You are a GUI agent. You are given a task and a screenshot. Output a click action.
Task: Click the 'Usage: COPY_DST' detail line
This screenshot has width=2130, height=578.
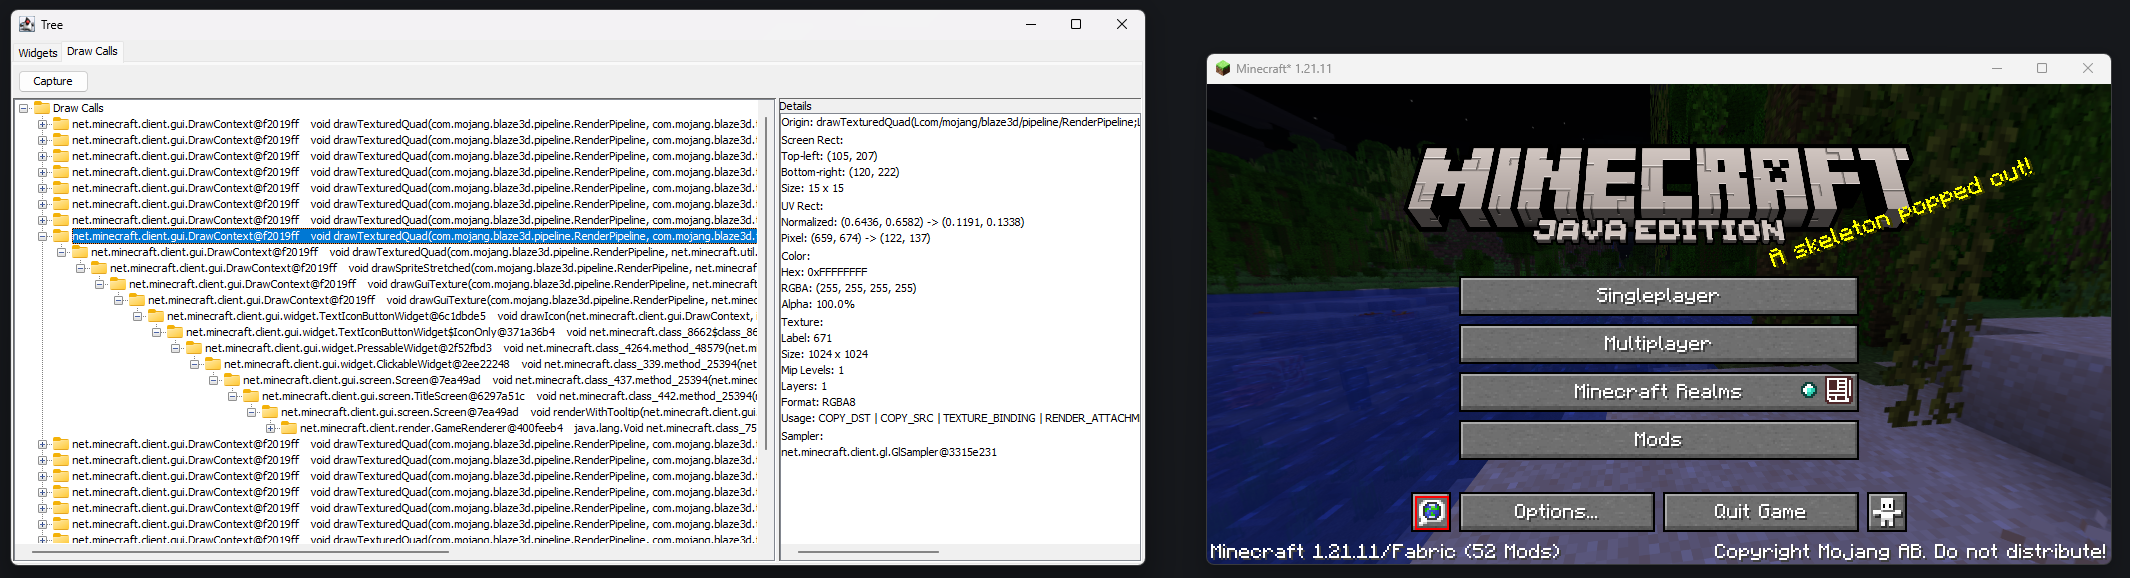click(960, 418)
